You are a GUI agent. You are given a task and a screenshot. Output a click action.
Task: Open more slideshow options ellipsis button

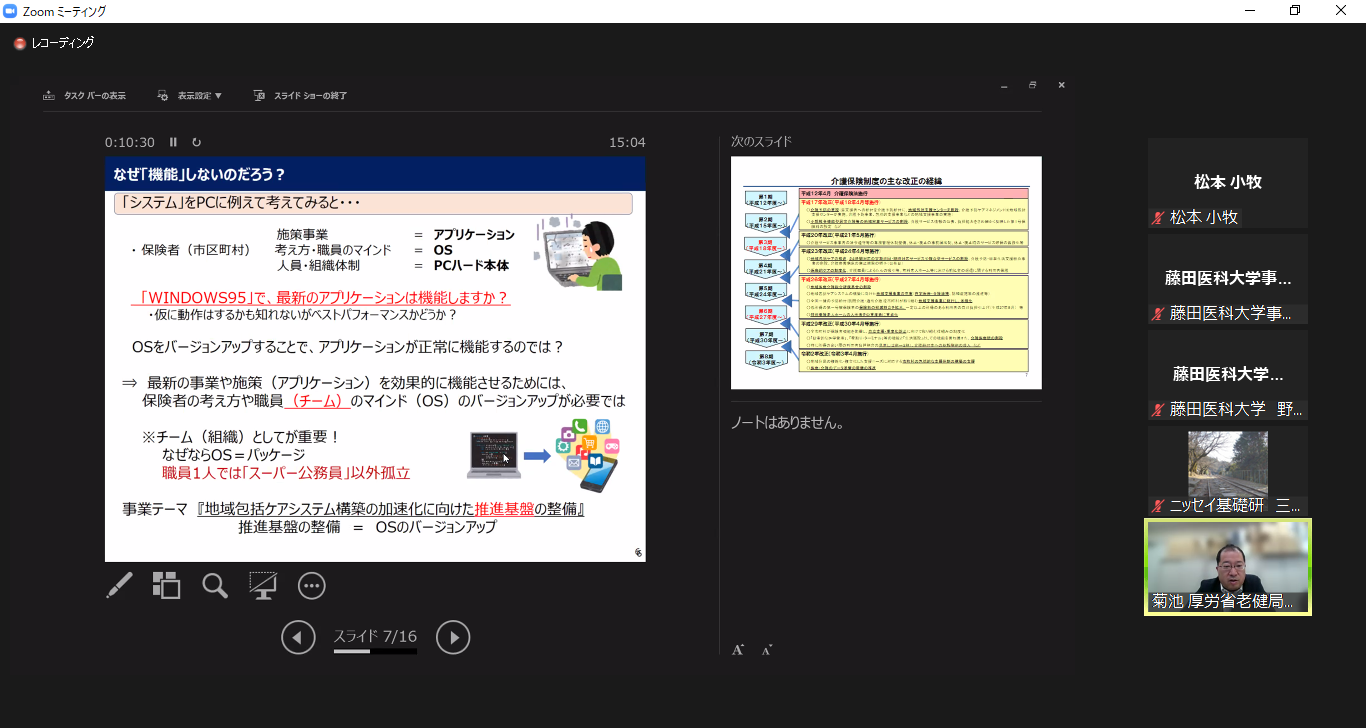(312, 586)
